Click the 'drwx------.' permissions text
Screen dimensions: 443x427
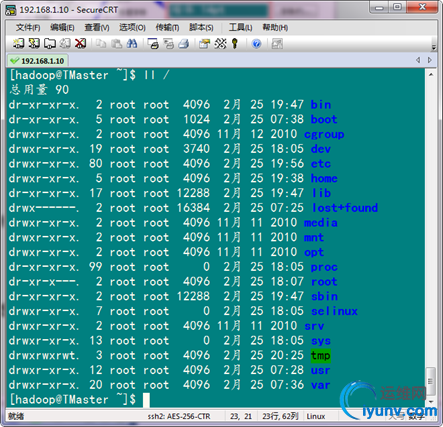coord(44,208)
